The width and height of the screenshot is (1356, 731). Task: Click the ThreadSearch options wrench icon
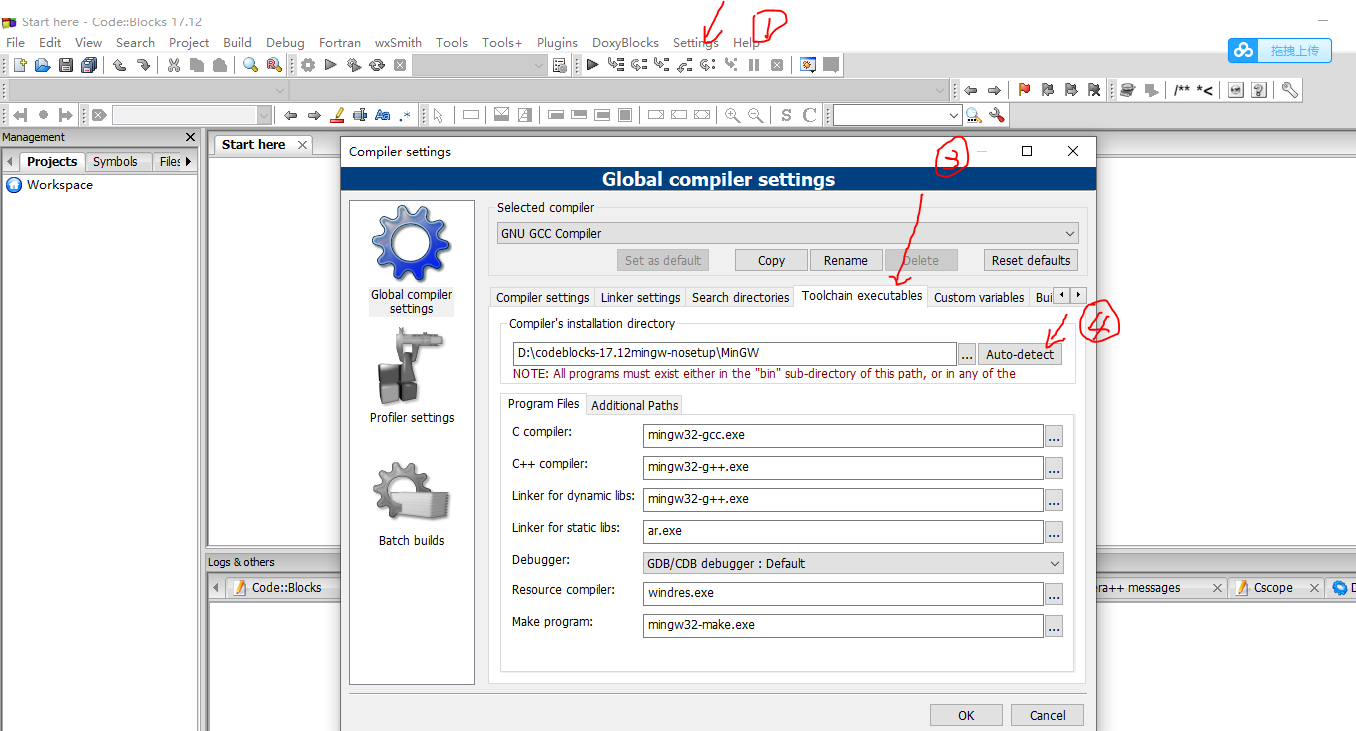996,115
